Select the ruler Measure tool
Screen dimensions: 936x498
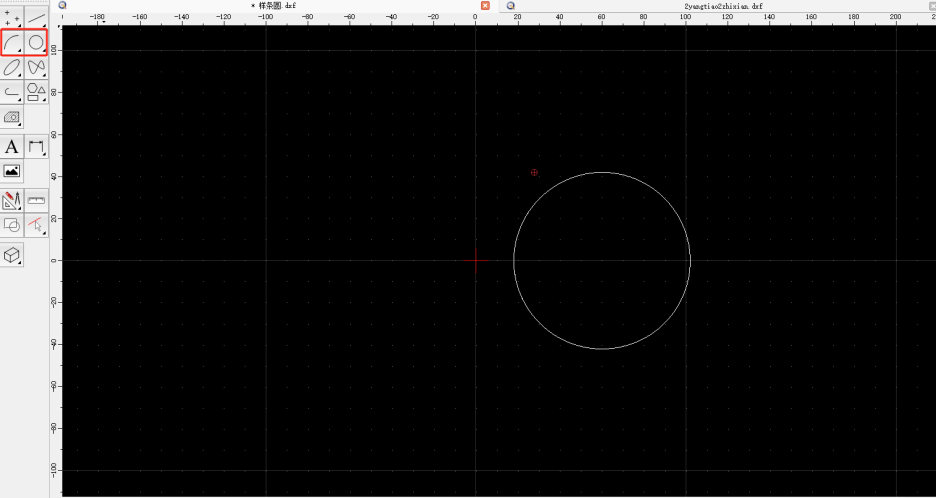37,201
